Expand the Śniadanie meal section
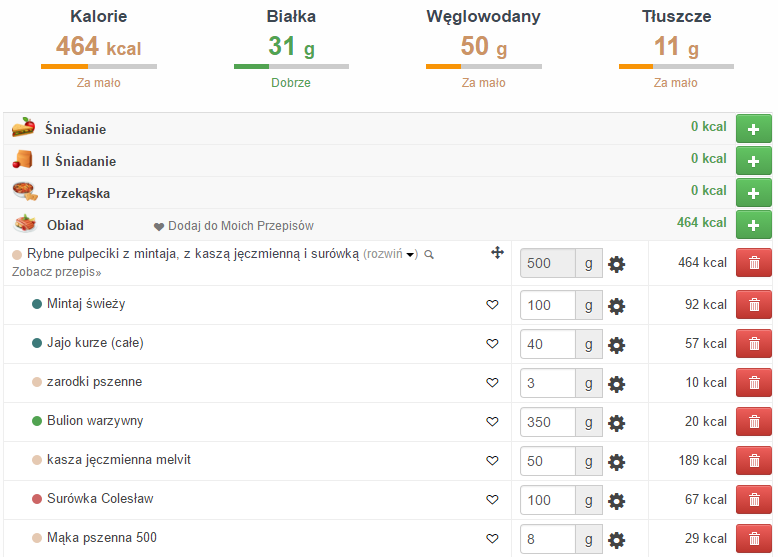Viewport: 778px width, 557px height. tap(75, 129)
